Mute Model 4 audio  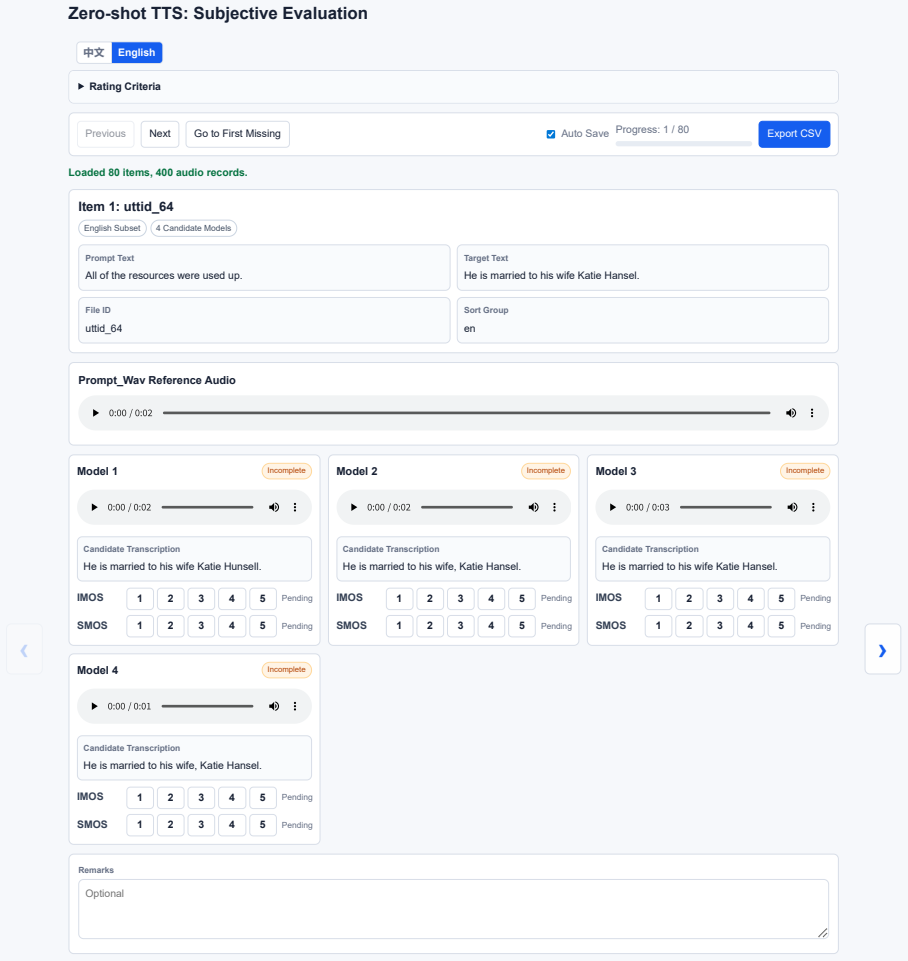[274, 706]
